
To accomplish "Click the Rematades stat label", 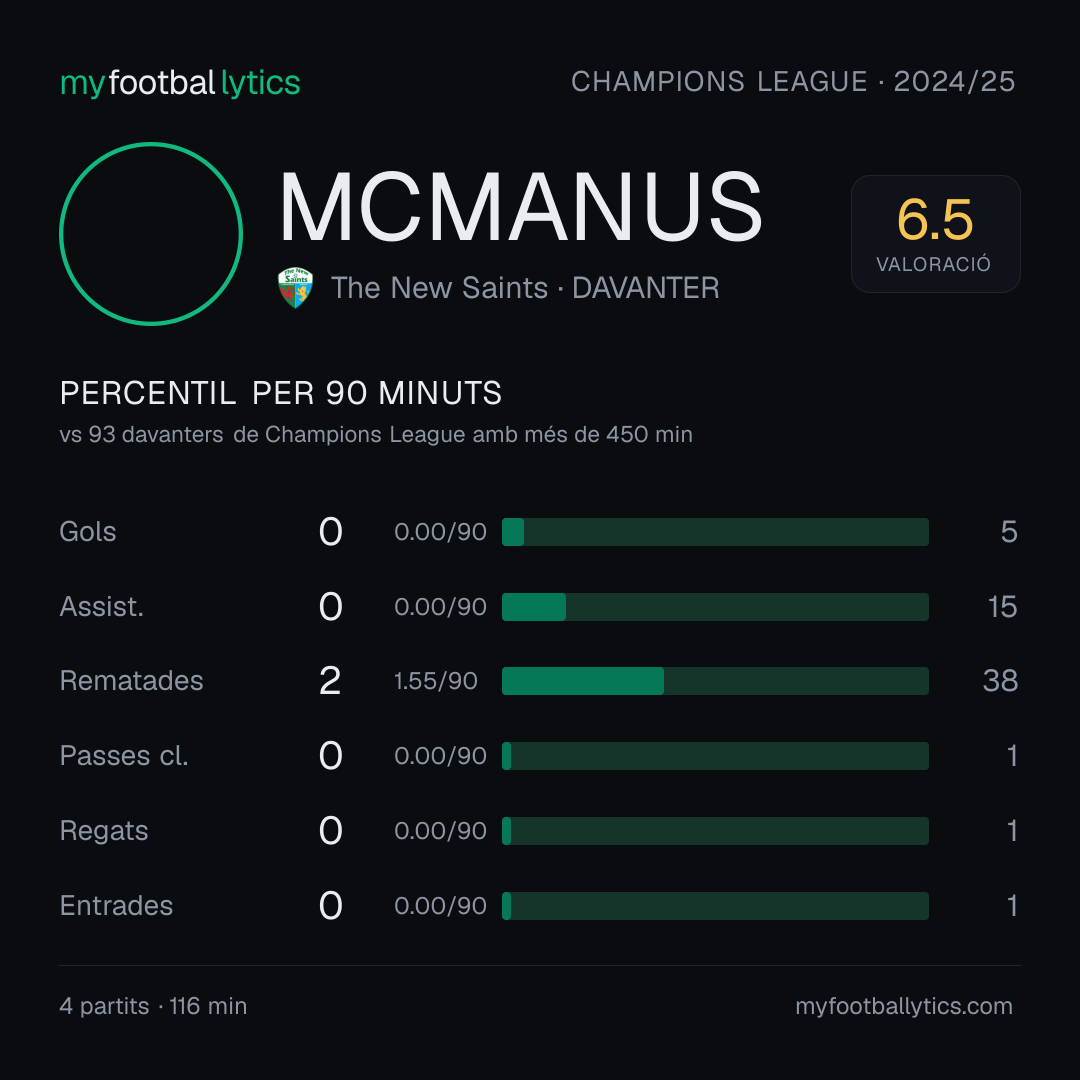I will tap(132, 681).
